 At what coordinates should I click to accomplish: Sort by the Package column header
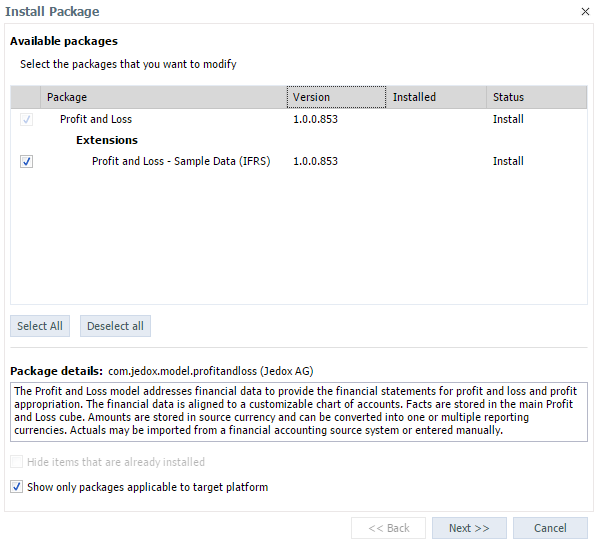pos(164,97)
